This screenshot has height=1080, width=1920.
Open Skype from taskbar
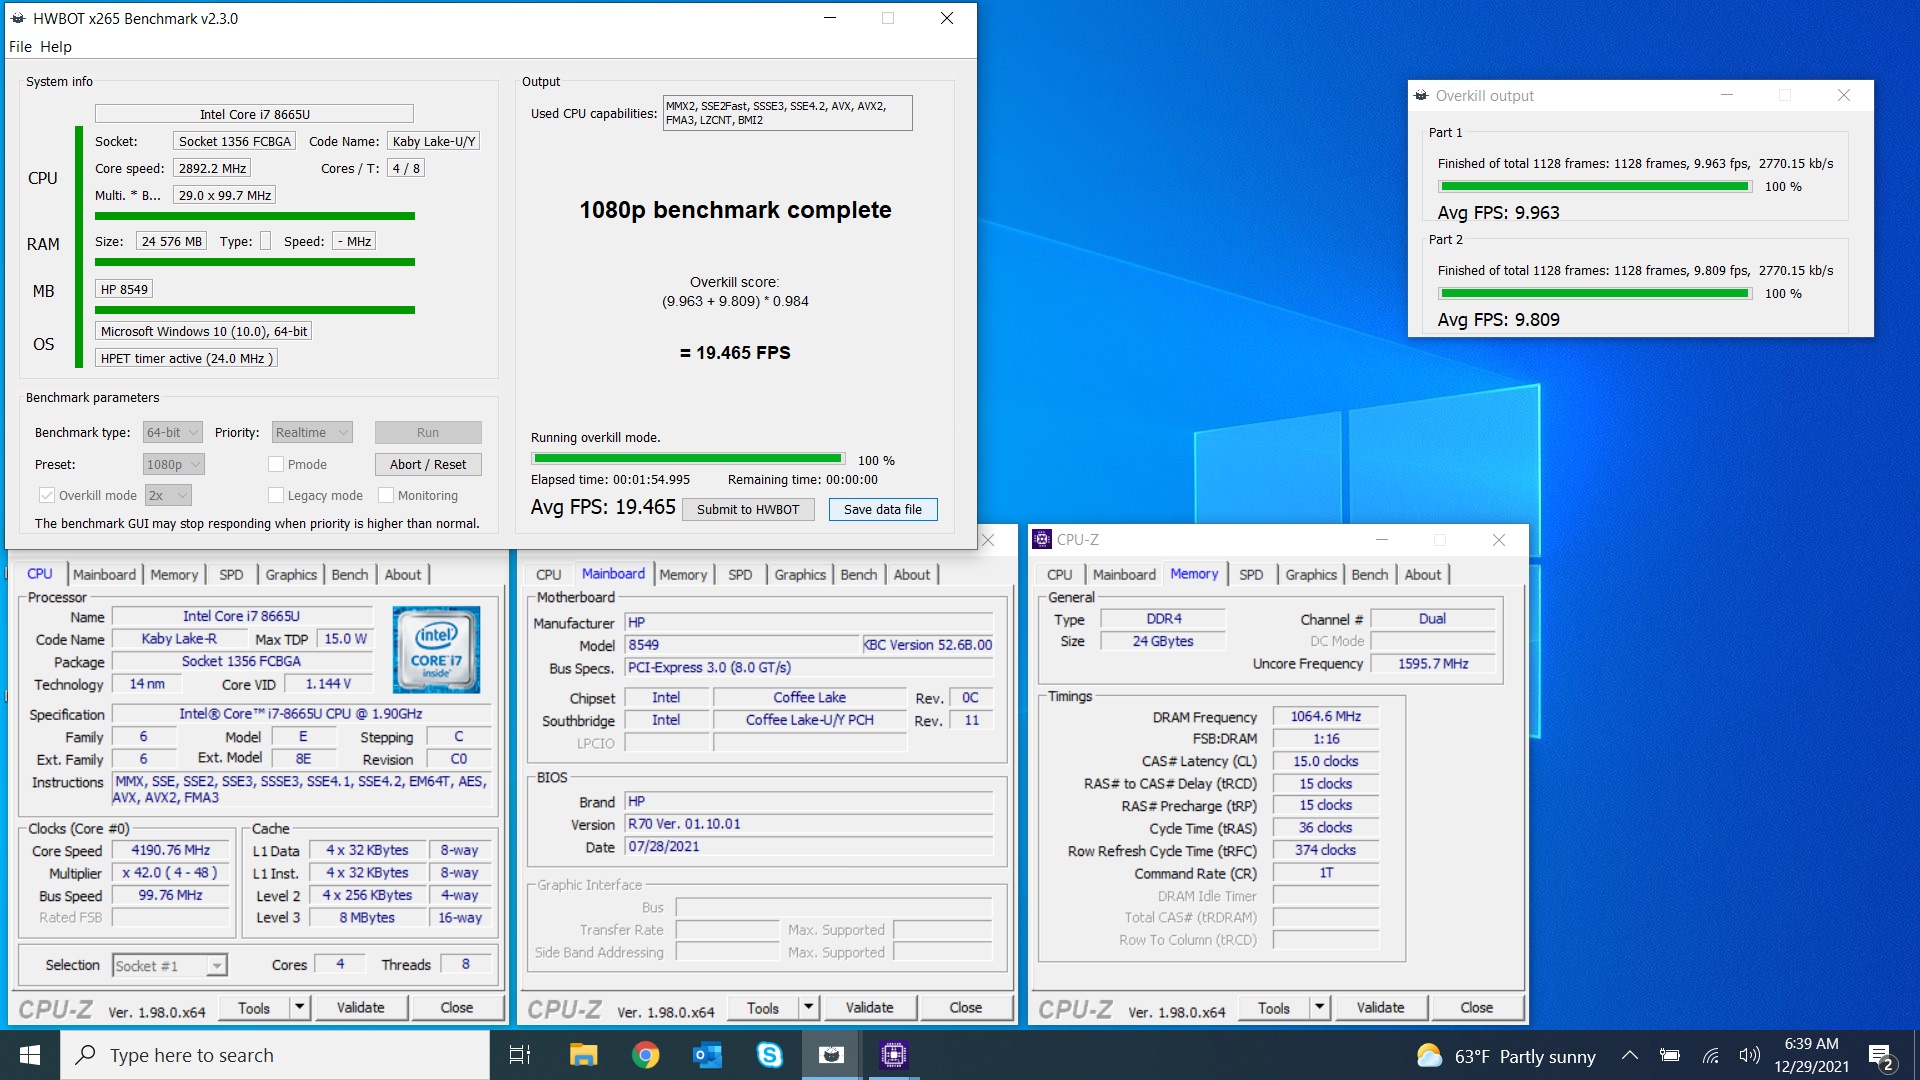[x=769, y=1055]
